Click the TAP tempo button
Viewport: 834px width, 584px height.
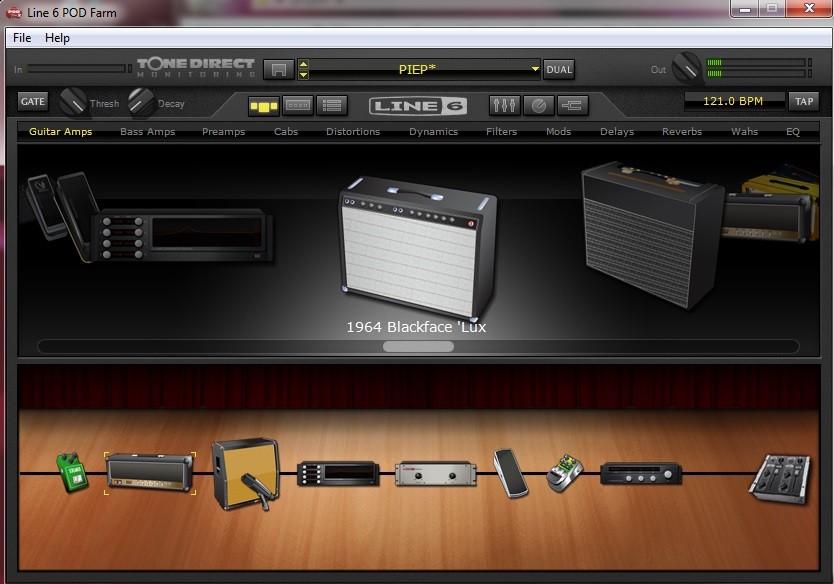pyautogui.click(x=804, y=101)
